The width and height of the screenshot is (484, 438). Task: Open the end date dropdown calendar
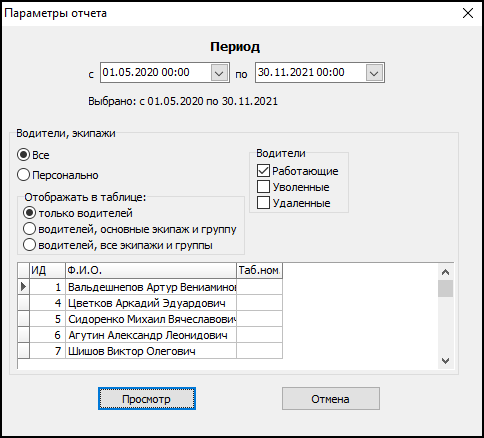[x=374, y=73]
